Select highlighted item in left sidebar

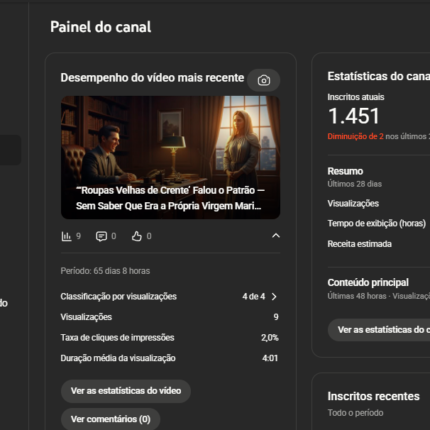tap(10, 150)
